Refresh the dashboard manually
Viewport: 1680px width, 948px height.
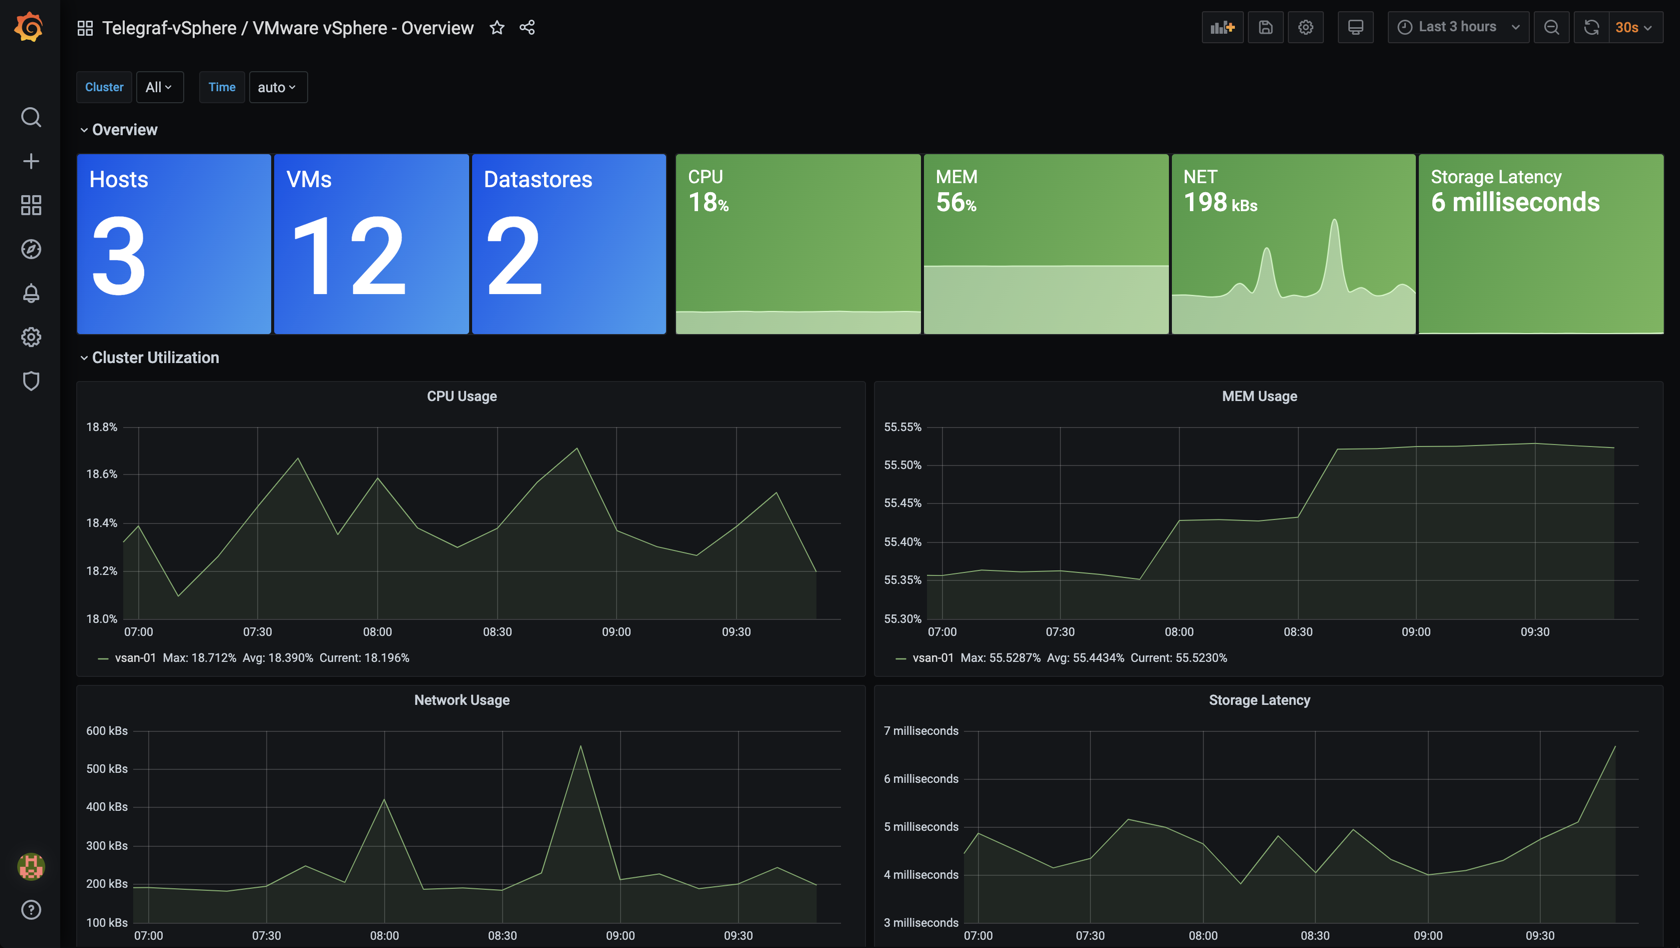[1590, 27]
